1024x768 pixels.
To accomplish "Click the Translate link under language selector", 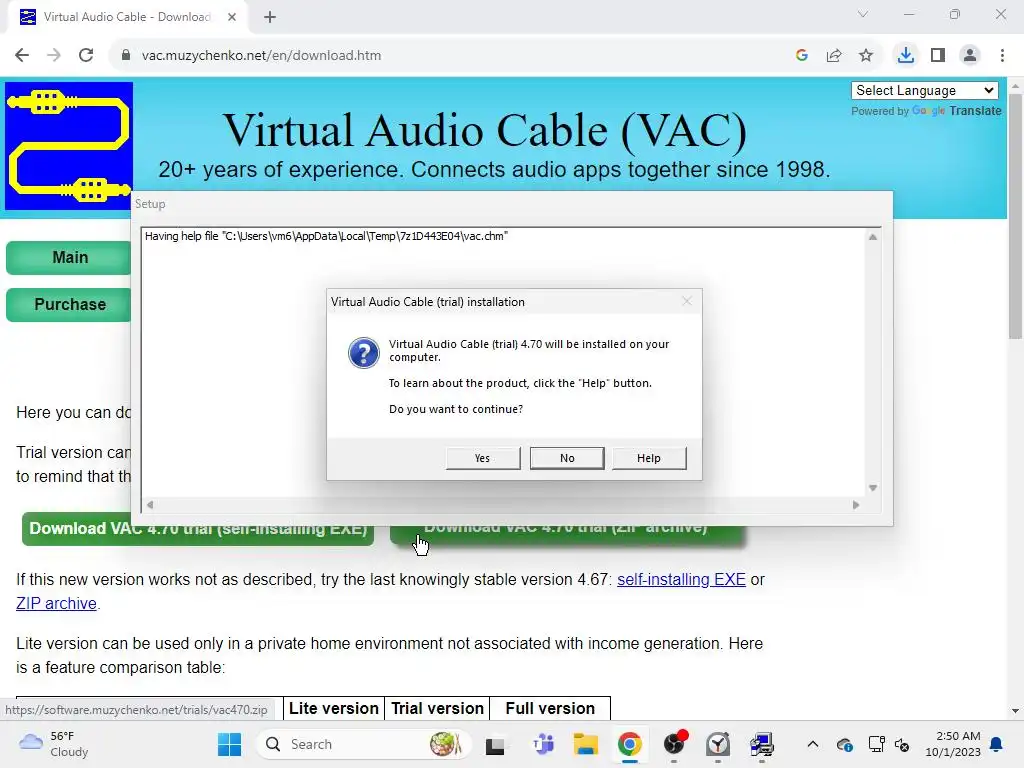I will pos(975,111).
